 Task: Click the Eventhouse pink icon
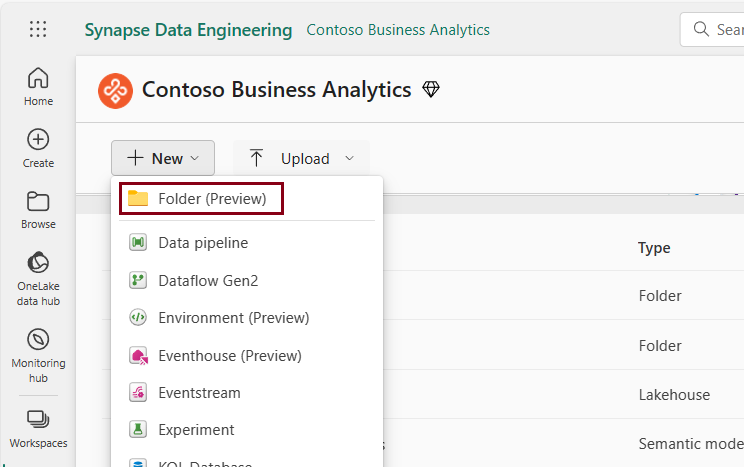point(139,355)
